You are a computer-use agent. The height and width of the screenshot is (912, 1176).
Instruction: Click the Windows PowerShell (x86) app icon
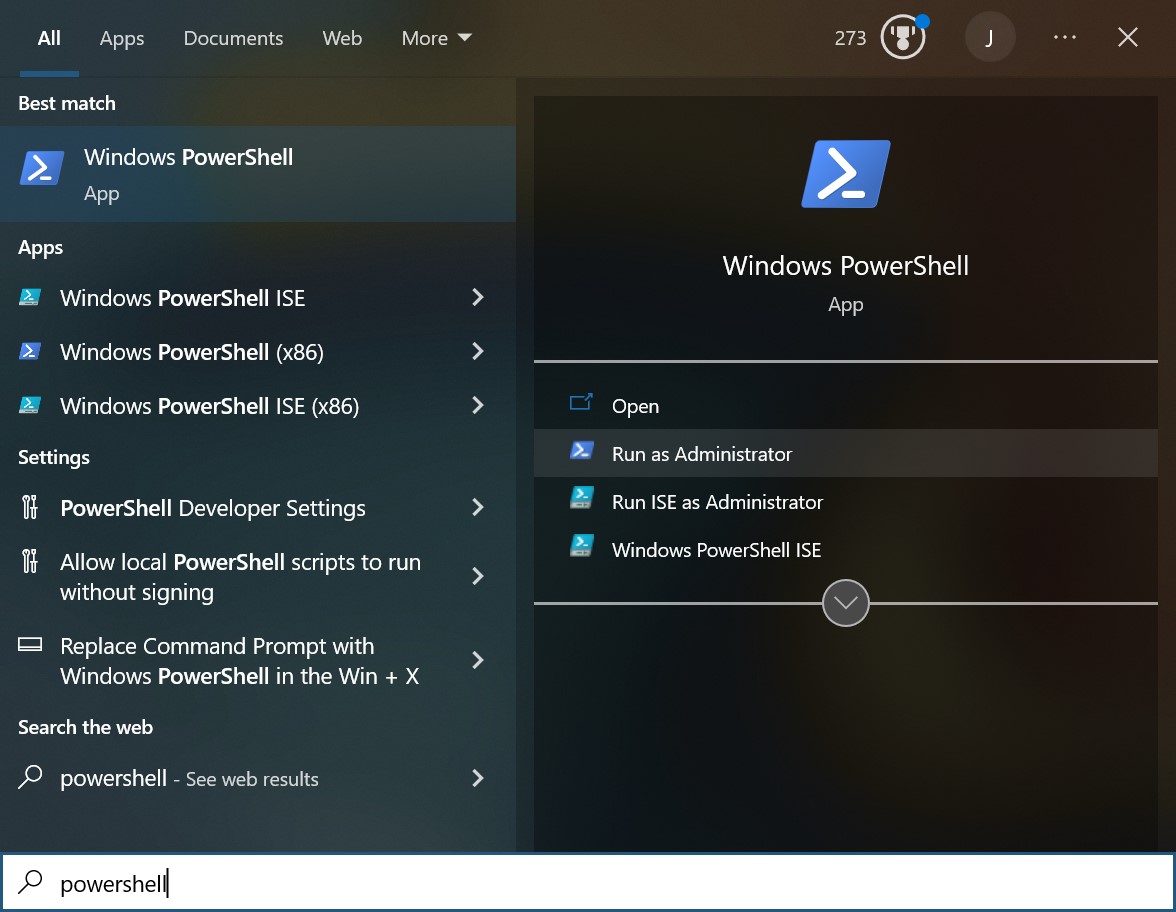pyautogui.click(x=30, y=351)
